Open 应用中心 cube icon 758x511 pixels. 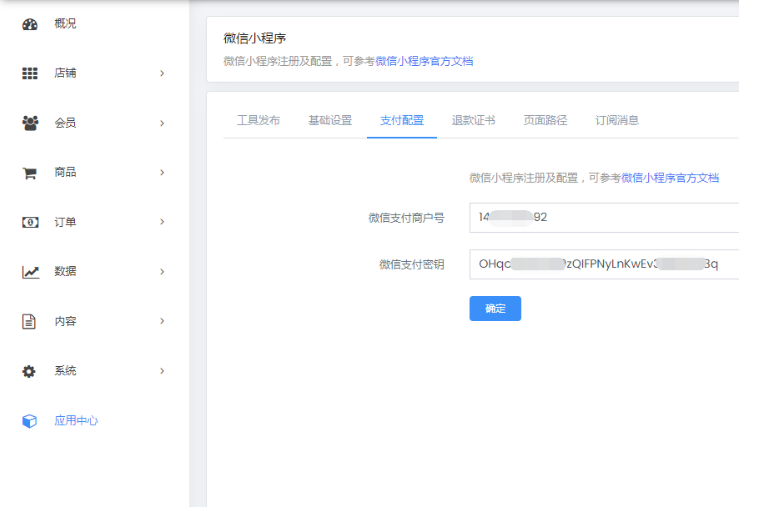pos(30,421)
